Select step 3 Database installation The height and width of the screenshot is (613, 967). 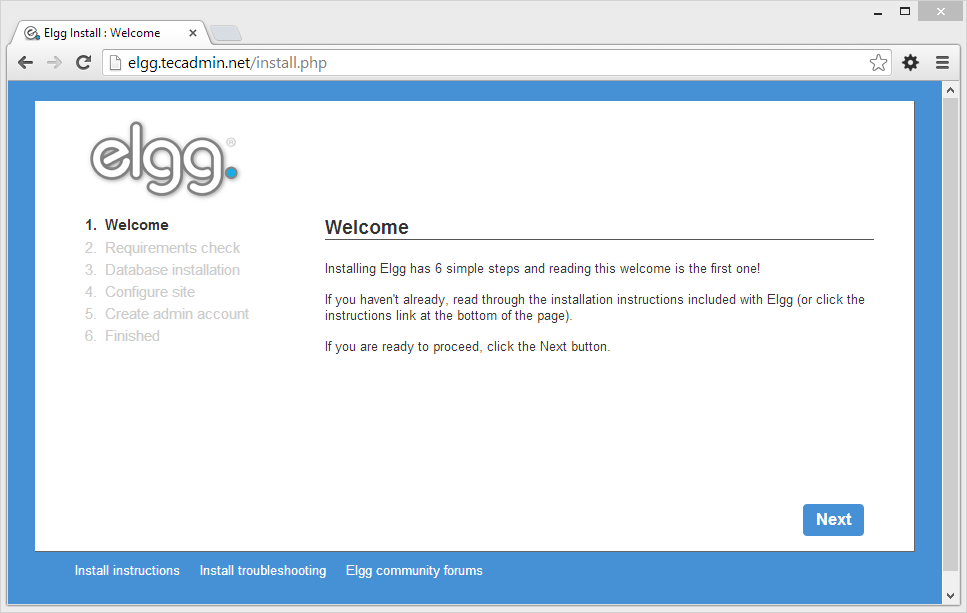[x=163, y=270]
